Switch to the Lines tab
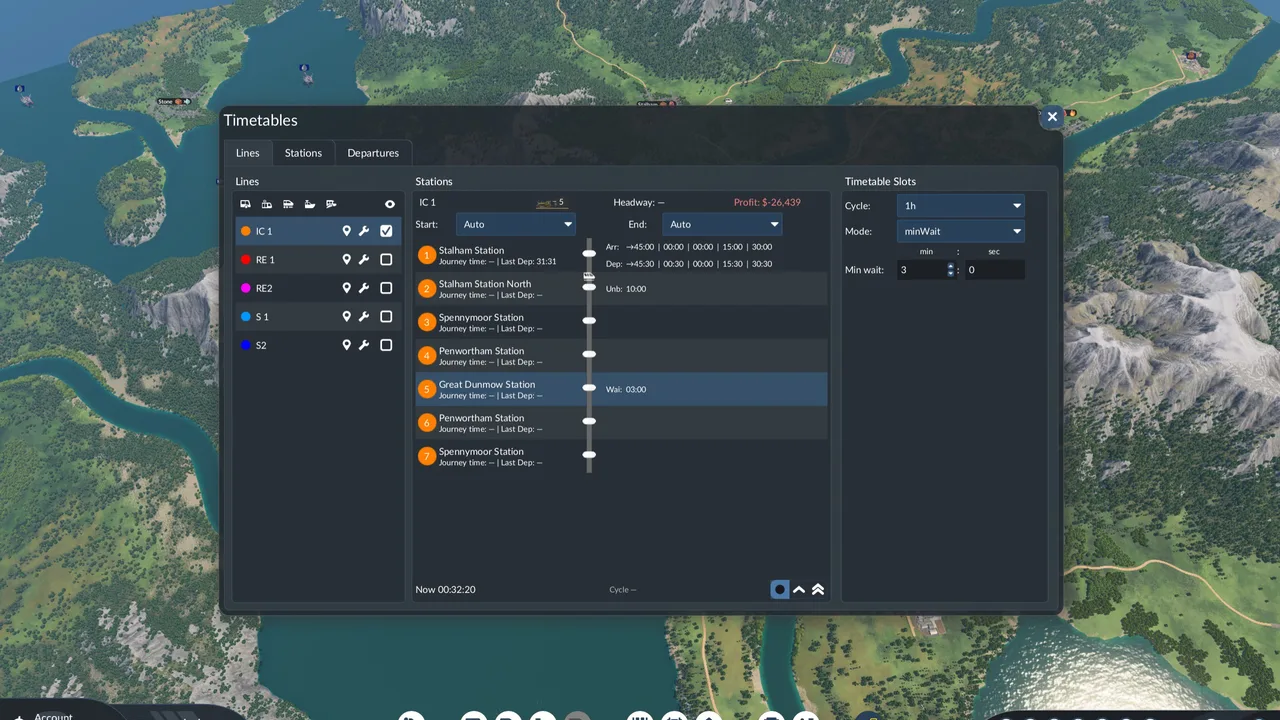Image resolution: width=1280 pixels, height=720 pixels. 248,153
